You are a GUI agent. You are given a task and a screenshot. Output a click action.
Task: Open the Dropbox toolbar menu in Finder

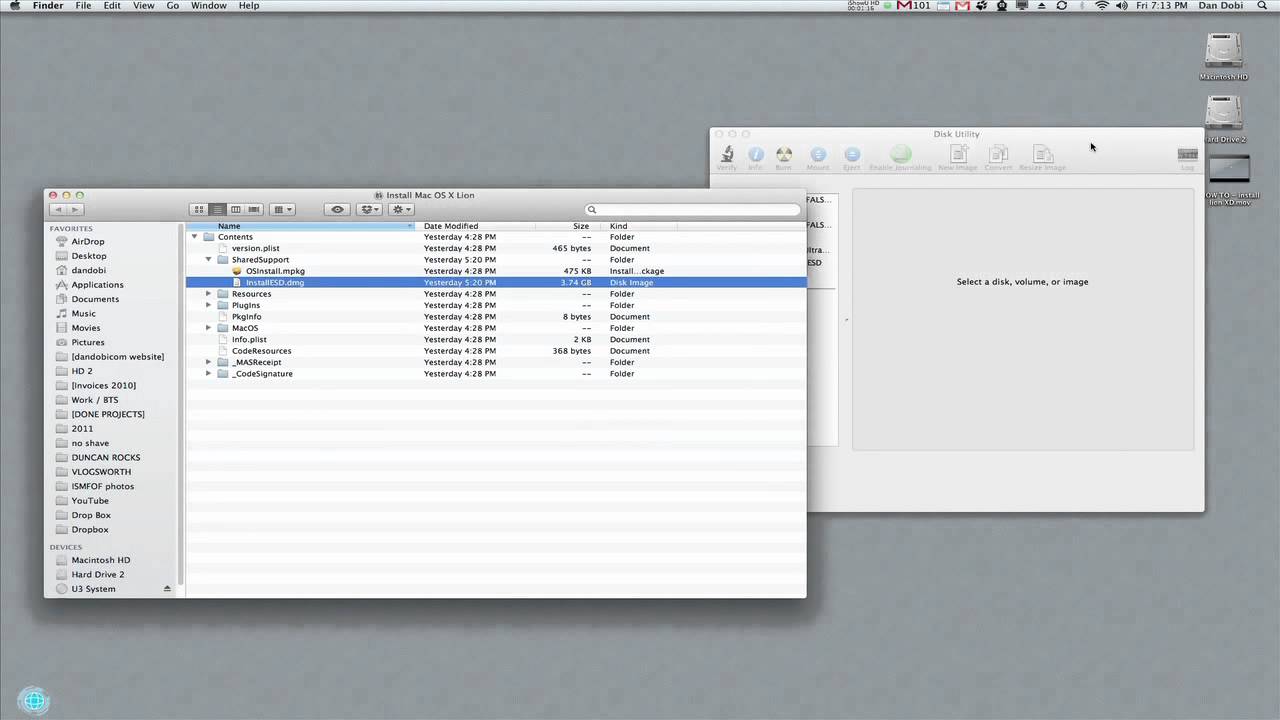click(370, 209)
